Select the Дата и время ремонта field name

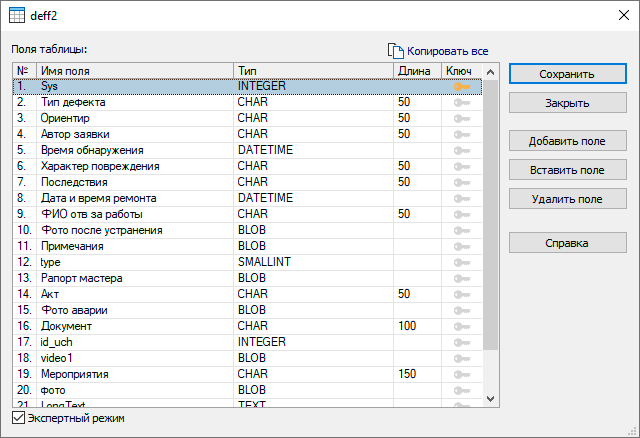(98, 198)
